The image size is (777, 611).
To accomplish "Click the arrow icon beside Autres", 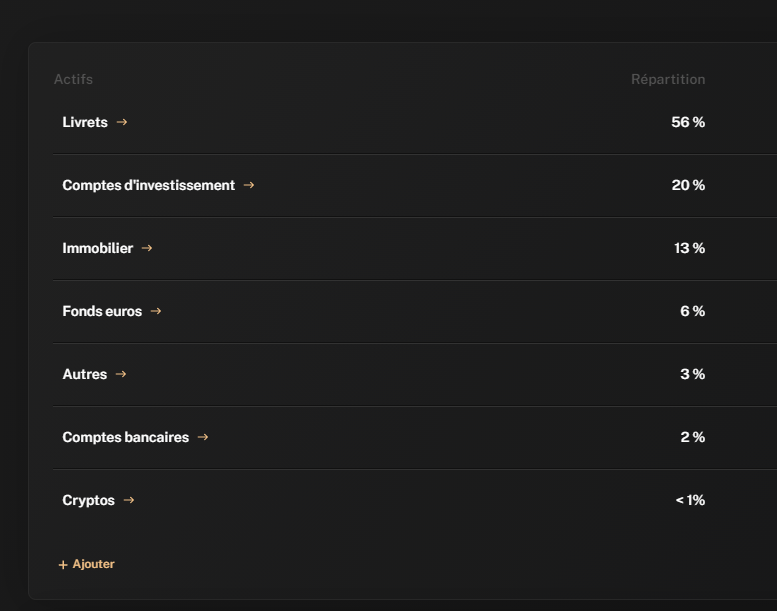I will [x=121, y=374].
